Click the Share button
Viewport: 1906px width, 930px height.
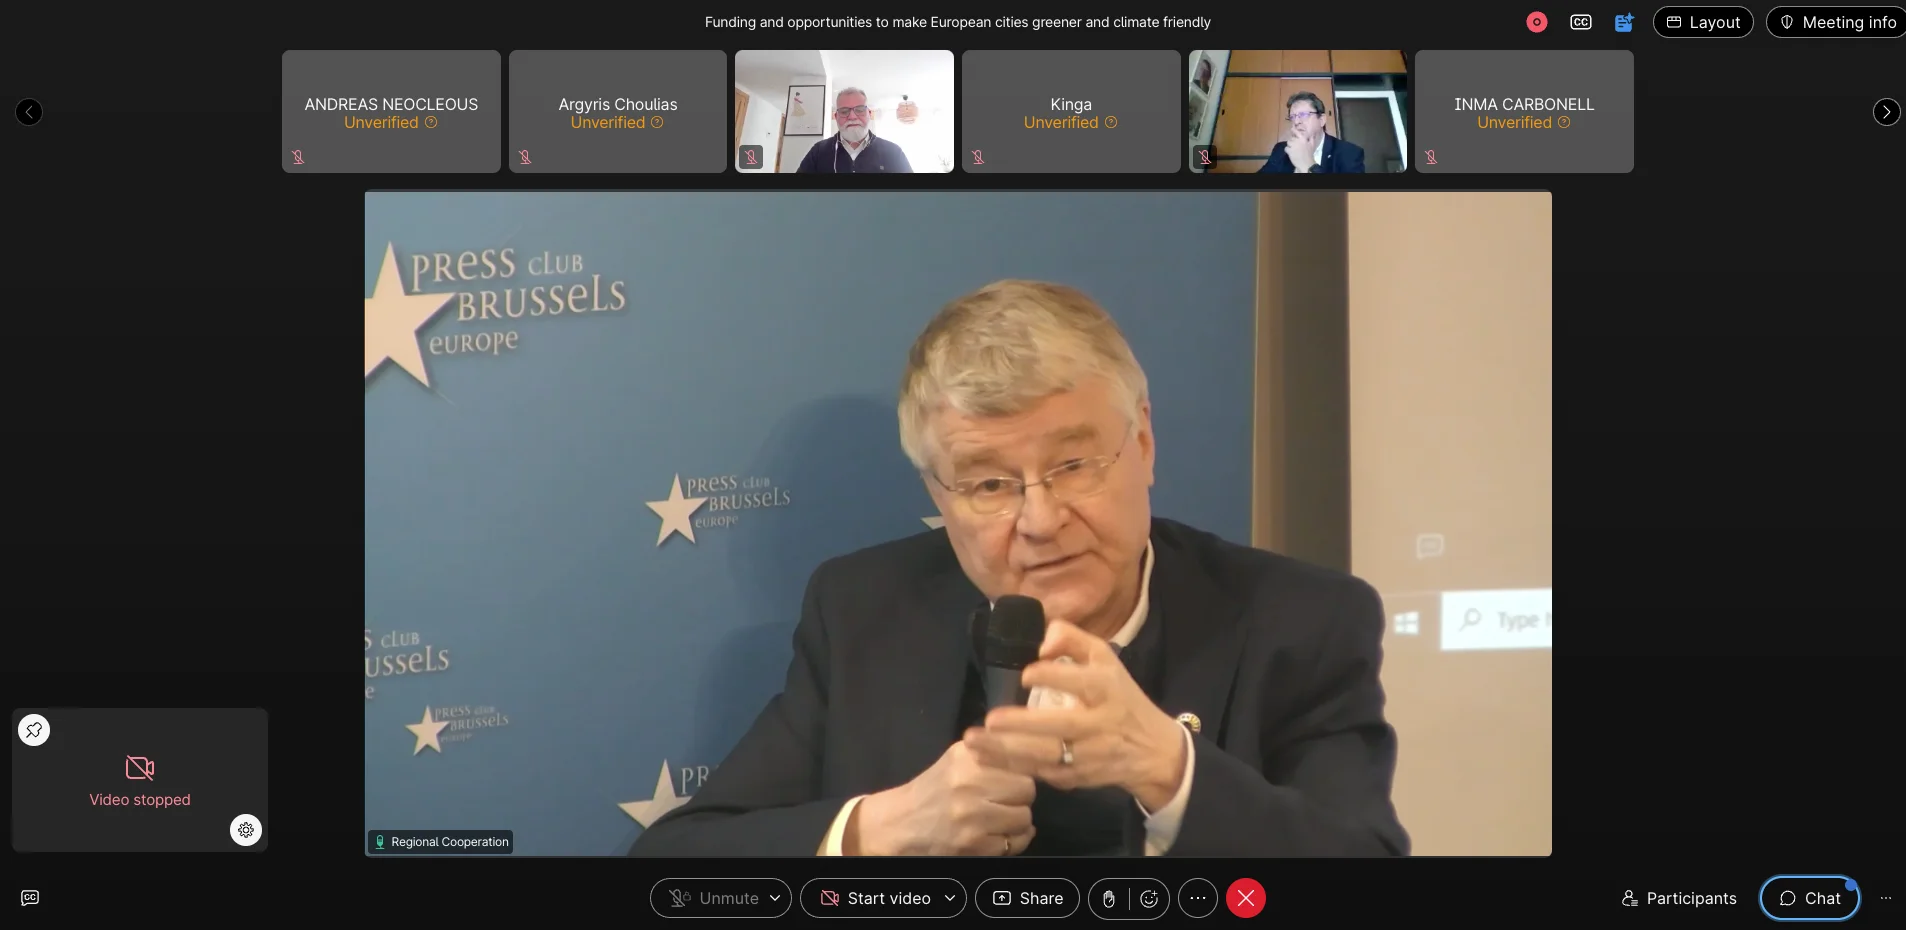1027,898
